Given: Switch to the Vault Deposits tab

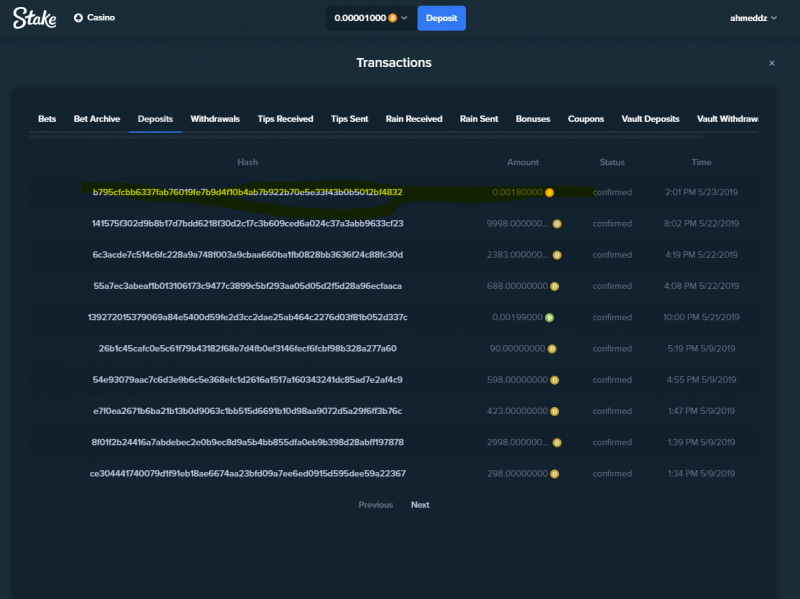Looking at the screenshot, I should pyautogui.click(x=651, y=119).
